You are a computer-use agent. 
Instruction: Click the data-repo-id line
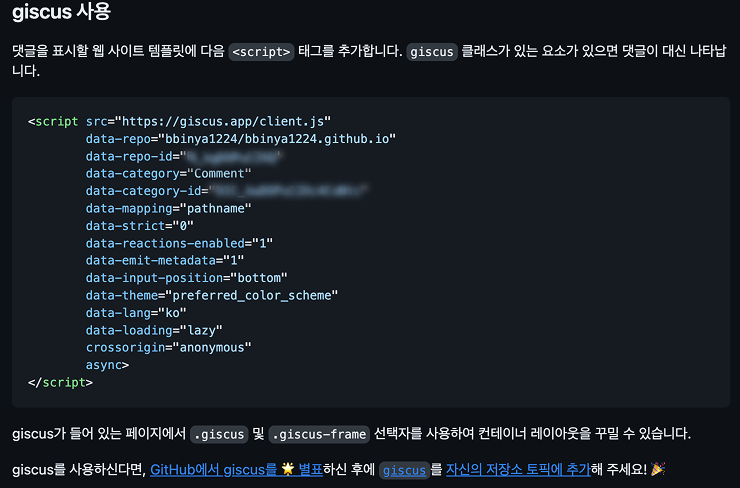click(x=184, y=156)
